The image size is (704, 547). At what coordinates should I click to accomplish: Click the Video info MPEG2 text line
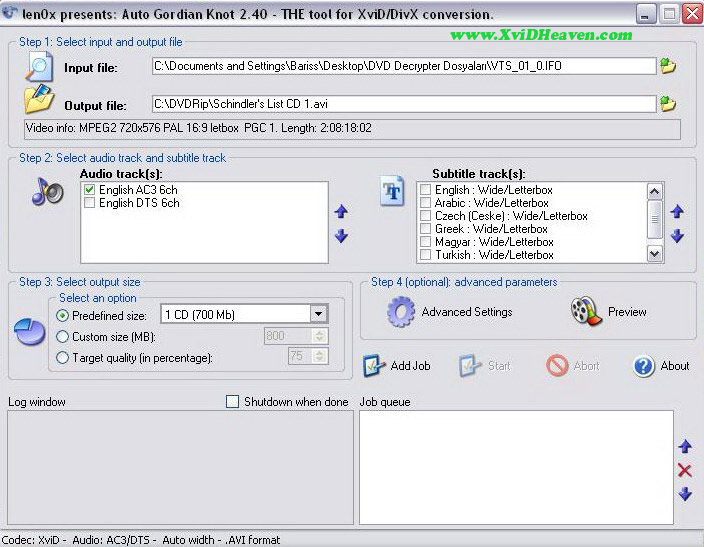198,128
